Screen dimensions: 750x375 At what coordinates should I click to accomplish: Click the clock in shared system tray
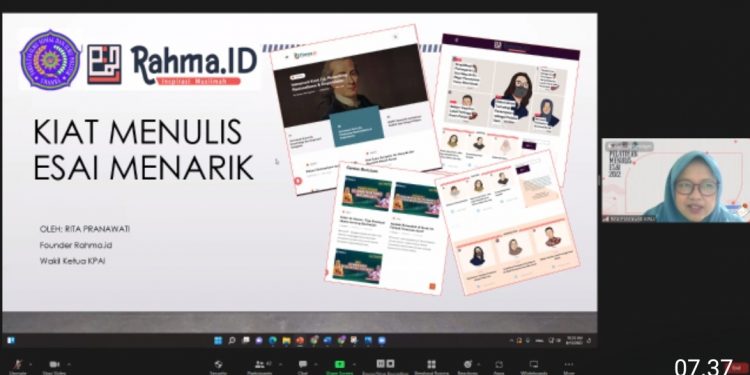[x=574, y=341]
